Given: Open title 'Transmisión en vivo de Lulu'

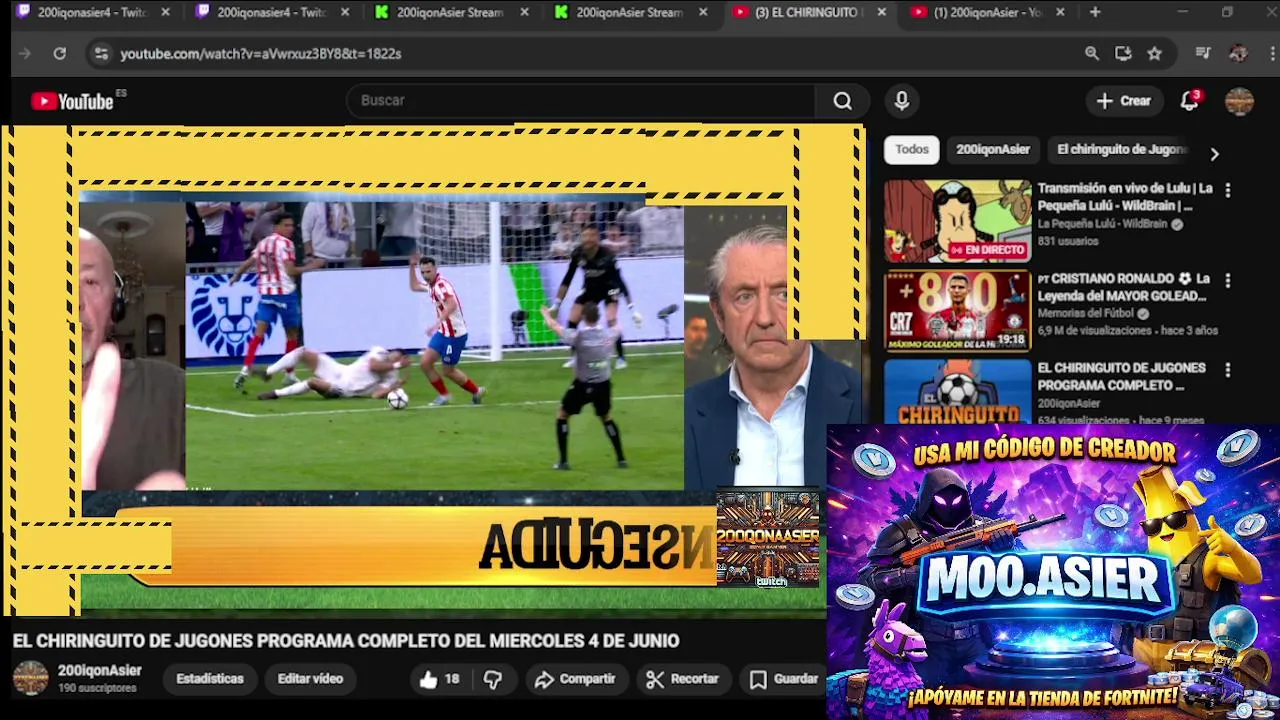Looking at the screenshot, I should [1125, 197].
